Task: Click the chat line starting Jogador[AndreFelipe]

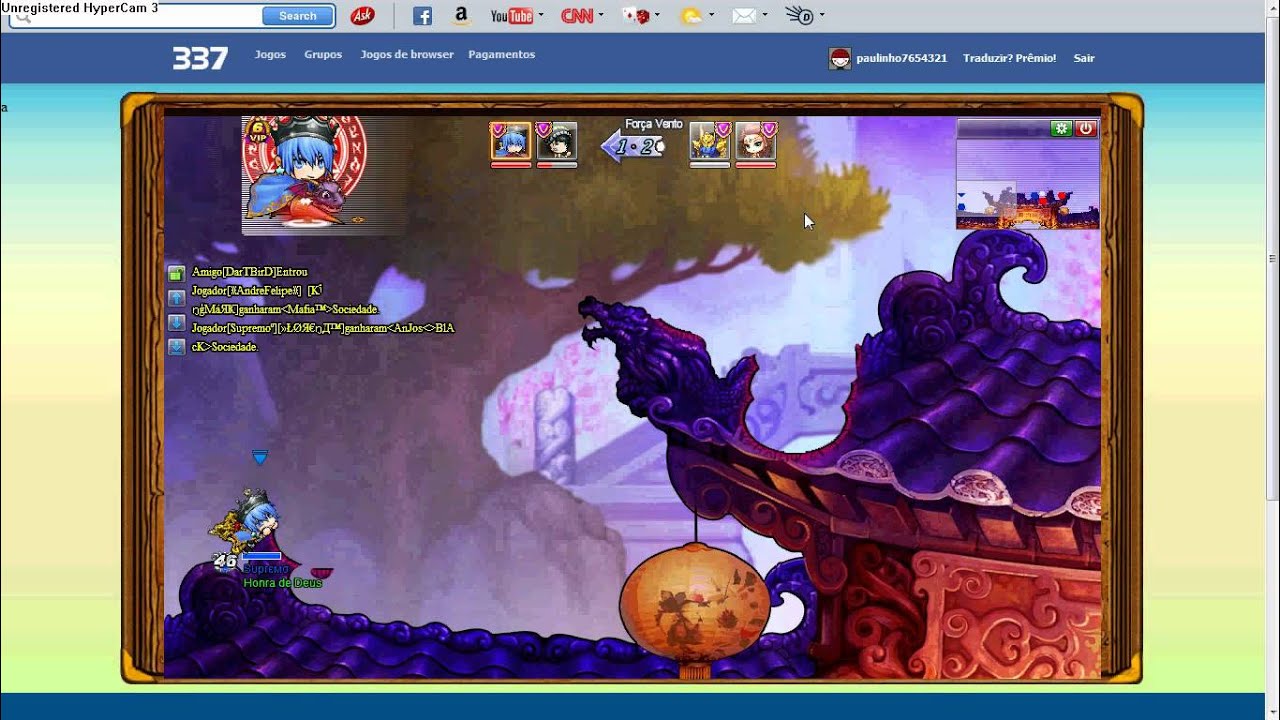Action: [x=257, y=291]
